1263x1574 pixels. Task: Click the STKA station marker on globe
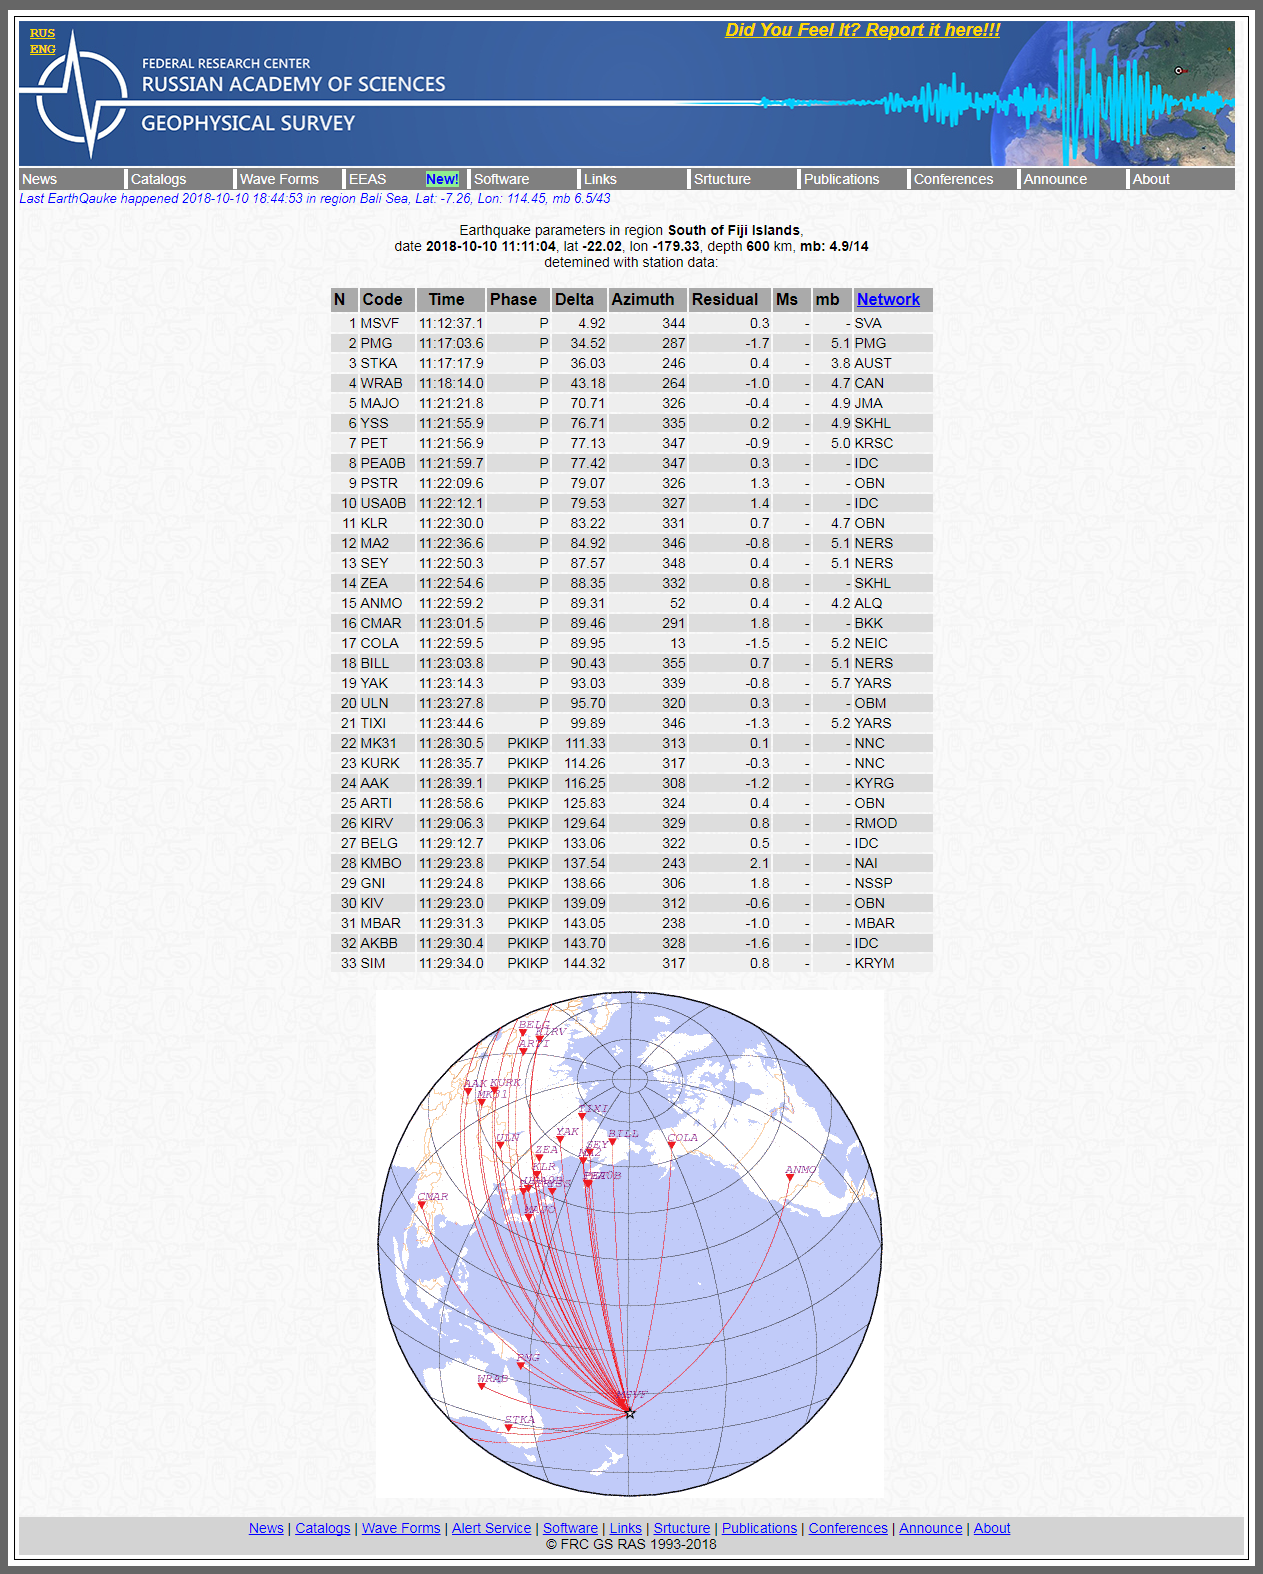[509, 1428]
